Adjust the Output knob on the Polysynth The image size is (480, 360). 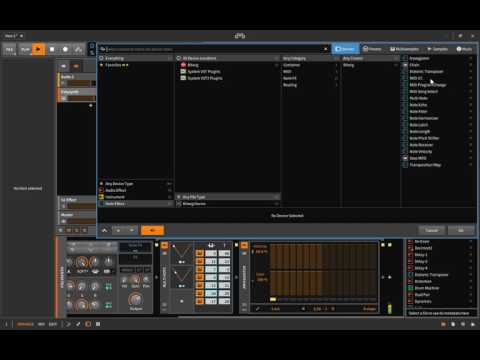pos(135,299)
